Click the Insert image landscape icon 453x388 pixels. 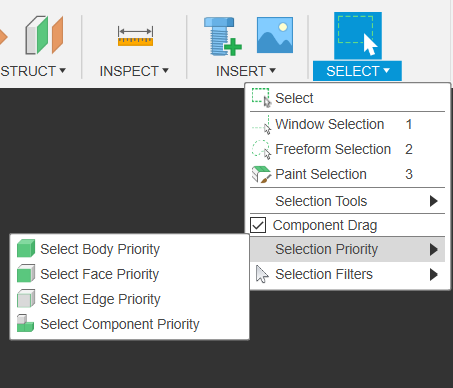pyautogui.click(x=275, y=35)
